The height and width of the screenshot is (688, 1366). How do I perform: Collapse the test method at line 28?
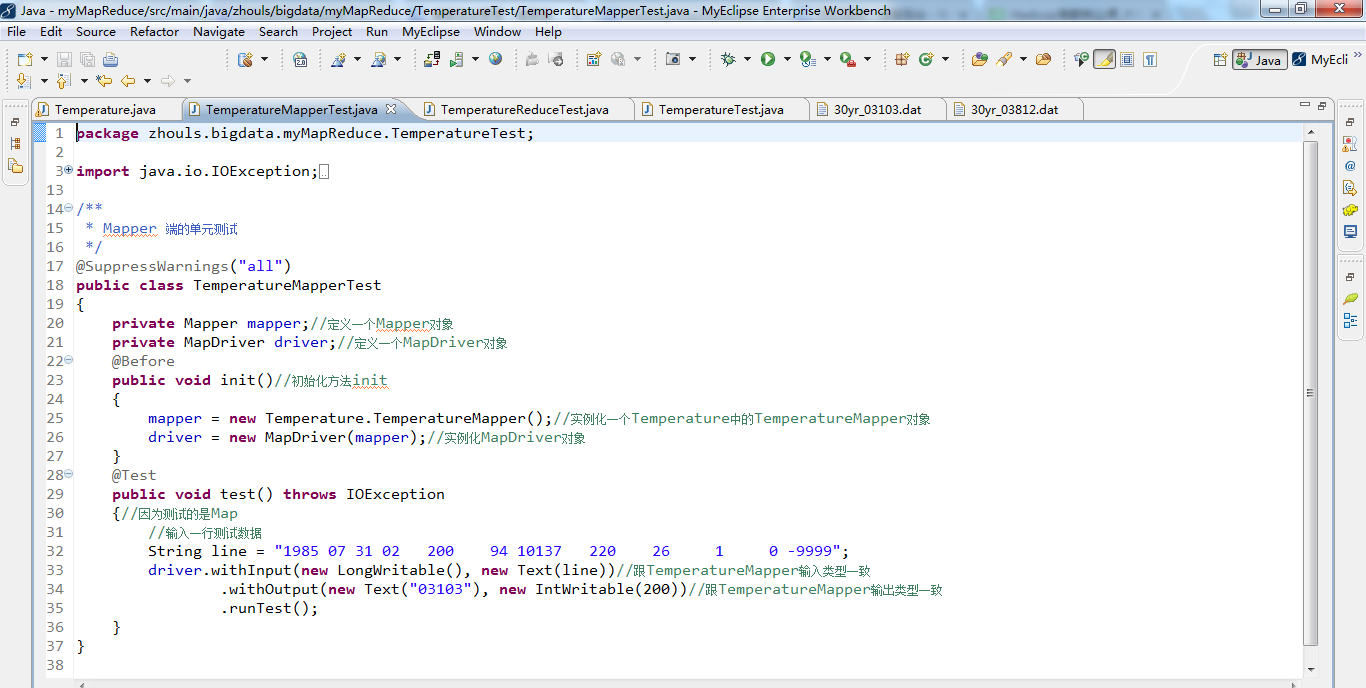68,475
